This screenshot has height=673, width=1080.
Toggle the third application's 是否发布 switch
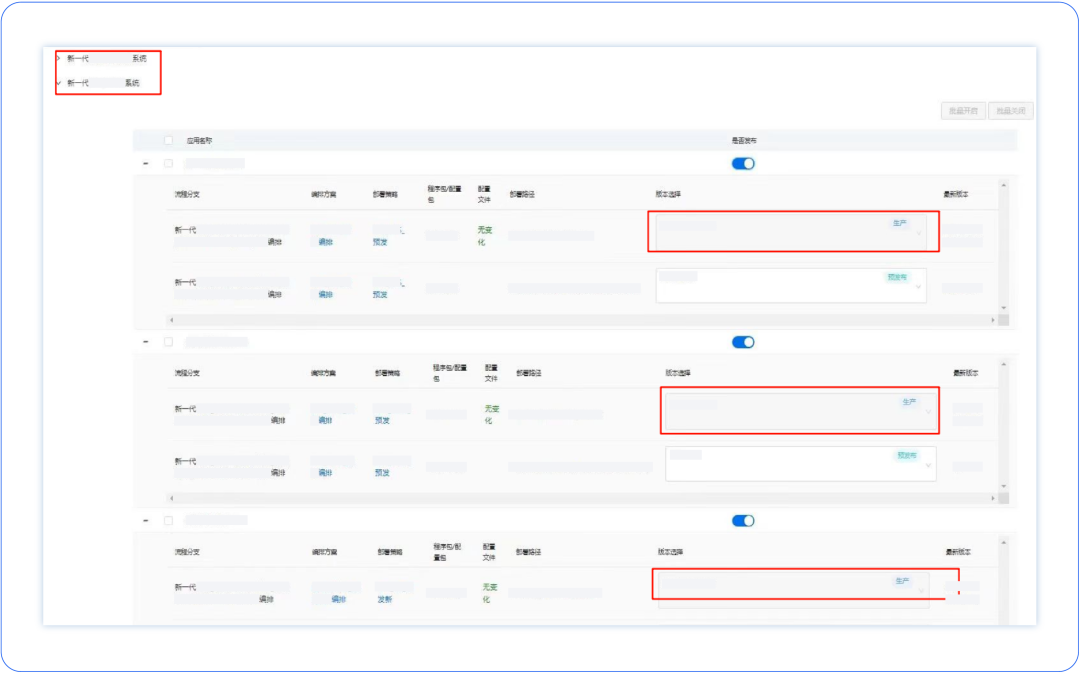(743, 521)
